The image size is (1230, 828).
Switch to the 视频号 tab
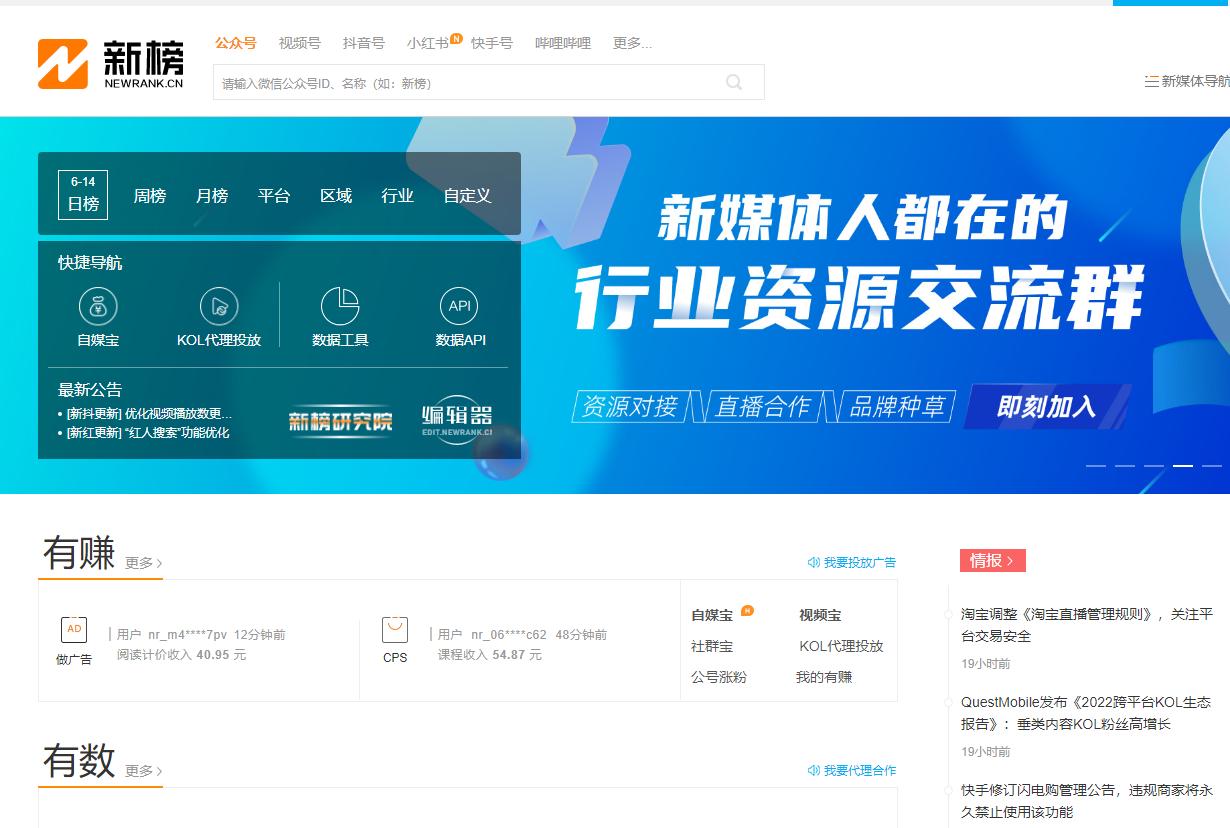pyautogui.click(x=298, y=43)
